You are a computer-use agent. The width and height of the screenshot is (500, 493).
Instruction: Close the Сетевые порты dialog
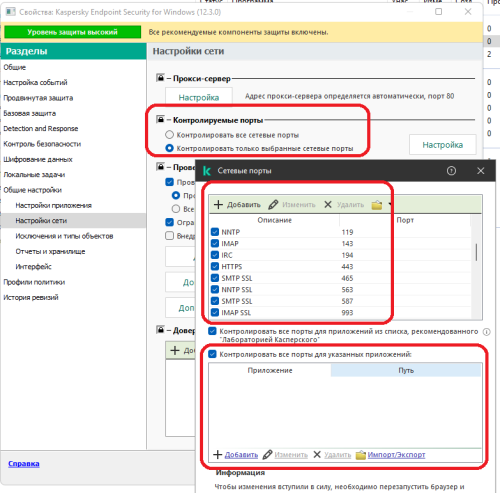(x=480, y=171)
